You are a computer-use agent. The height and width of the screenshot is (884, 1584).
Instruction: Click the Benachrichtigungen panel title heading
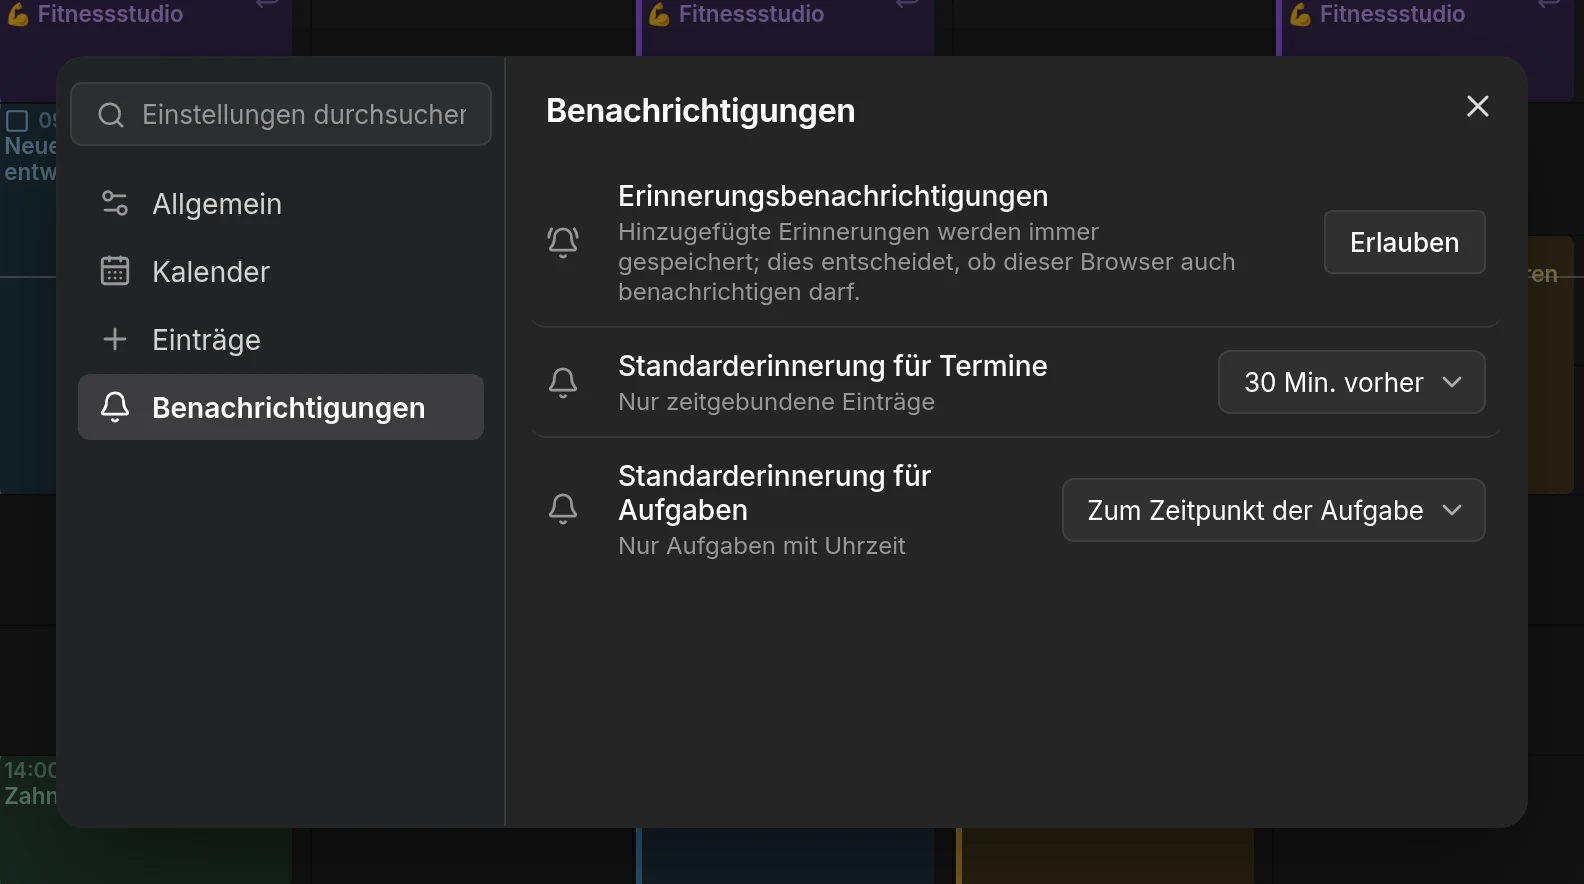[x=701, y=110]
